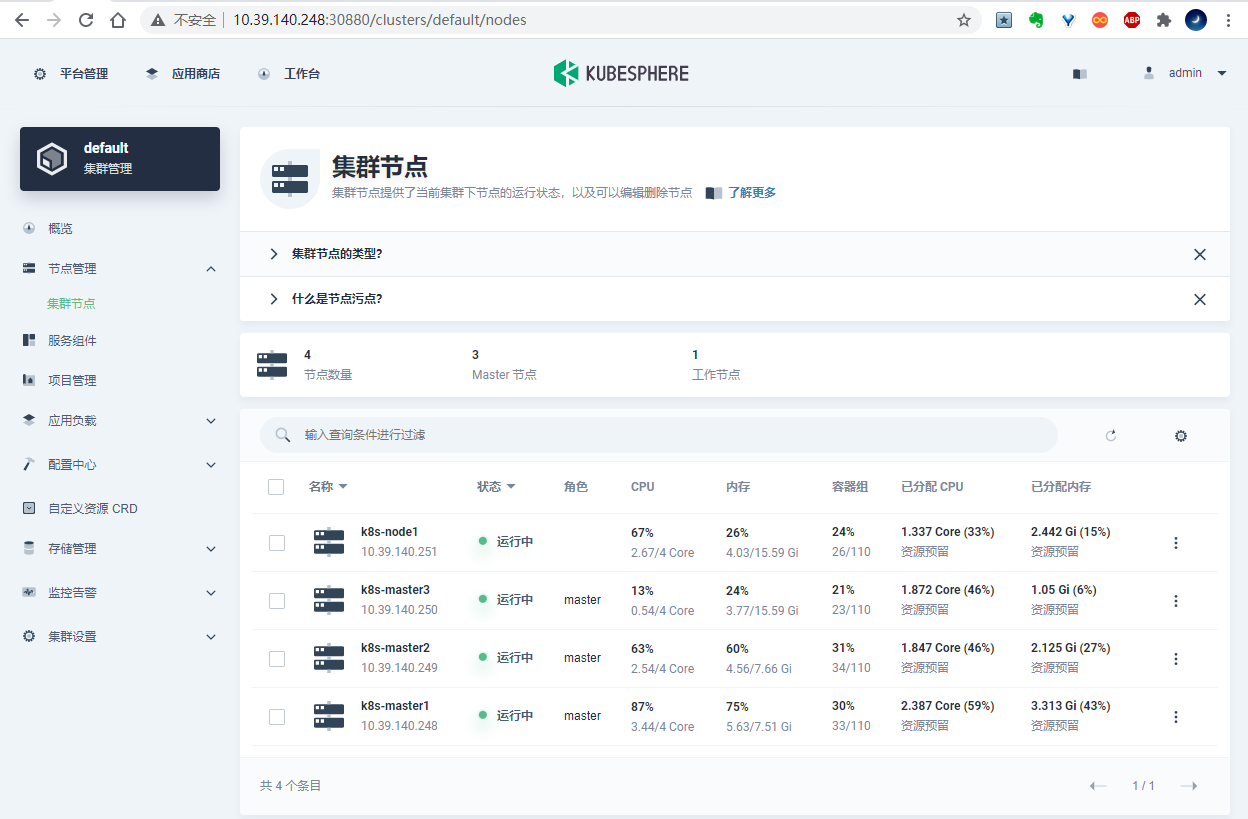Select the k8s-master2 row checkbox
This screenshot has height=819, width=1248.
[277, 659]
